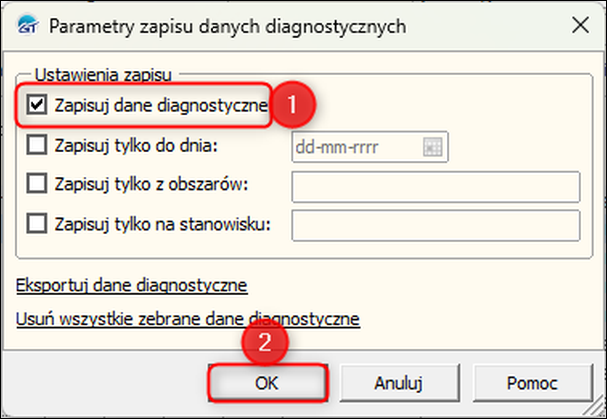Click the red step 1 badge
The image size is (607, 419).
(x=293, y=104)
